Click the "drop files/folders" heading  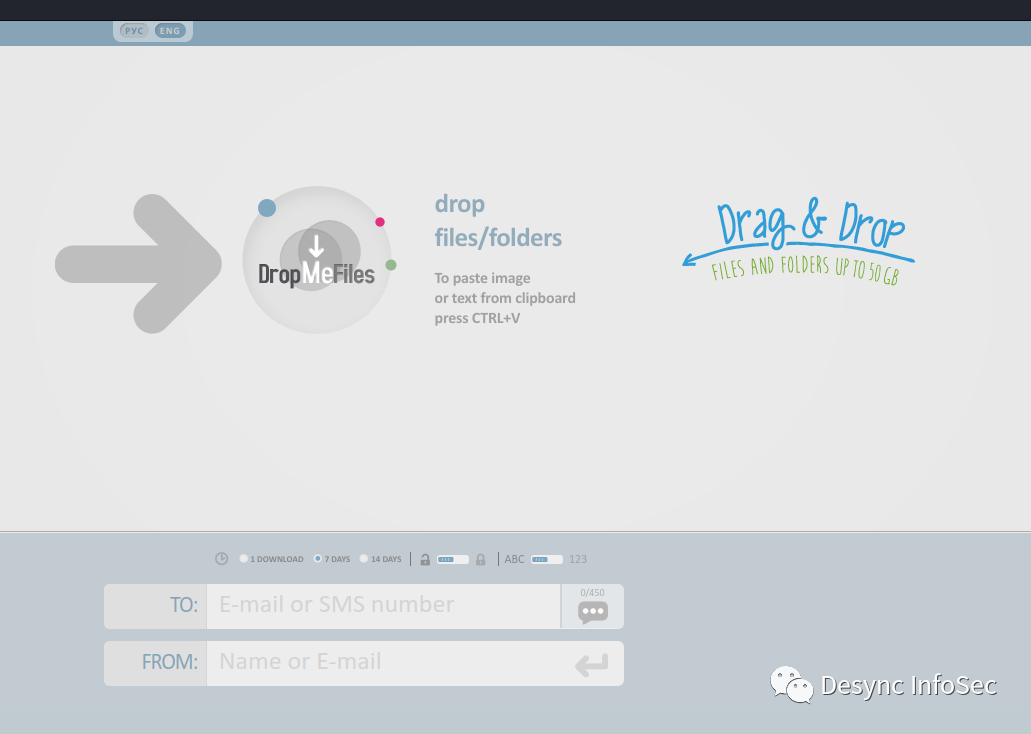(498, 221)
